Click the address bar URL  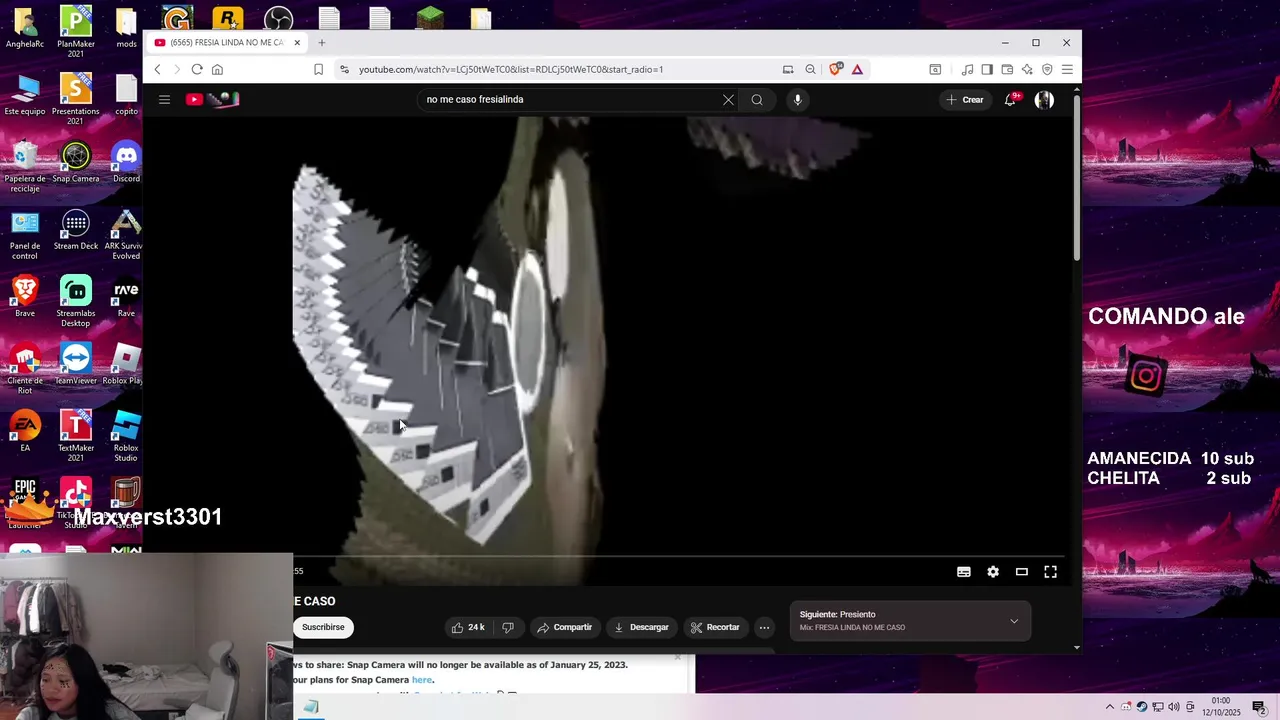pyautogui.click(x=511, y=69)
